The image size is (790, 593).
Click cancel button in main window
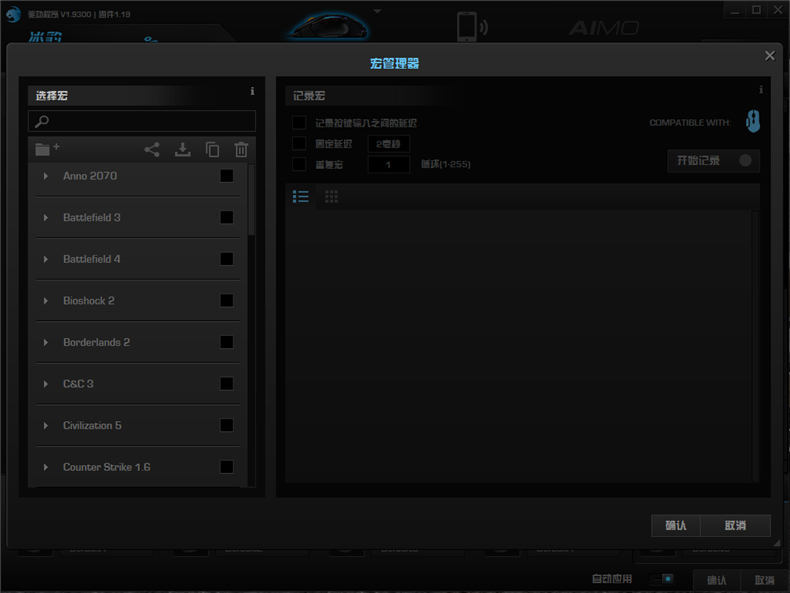coord(764,580)
